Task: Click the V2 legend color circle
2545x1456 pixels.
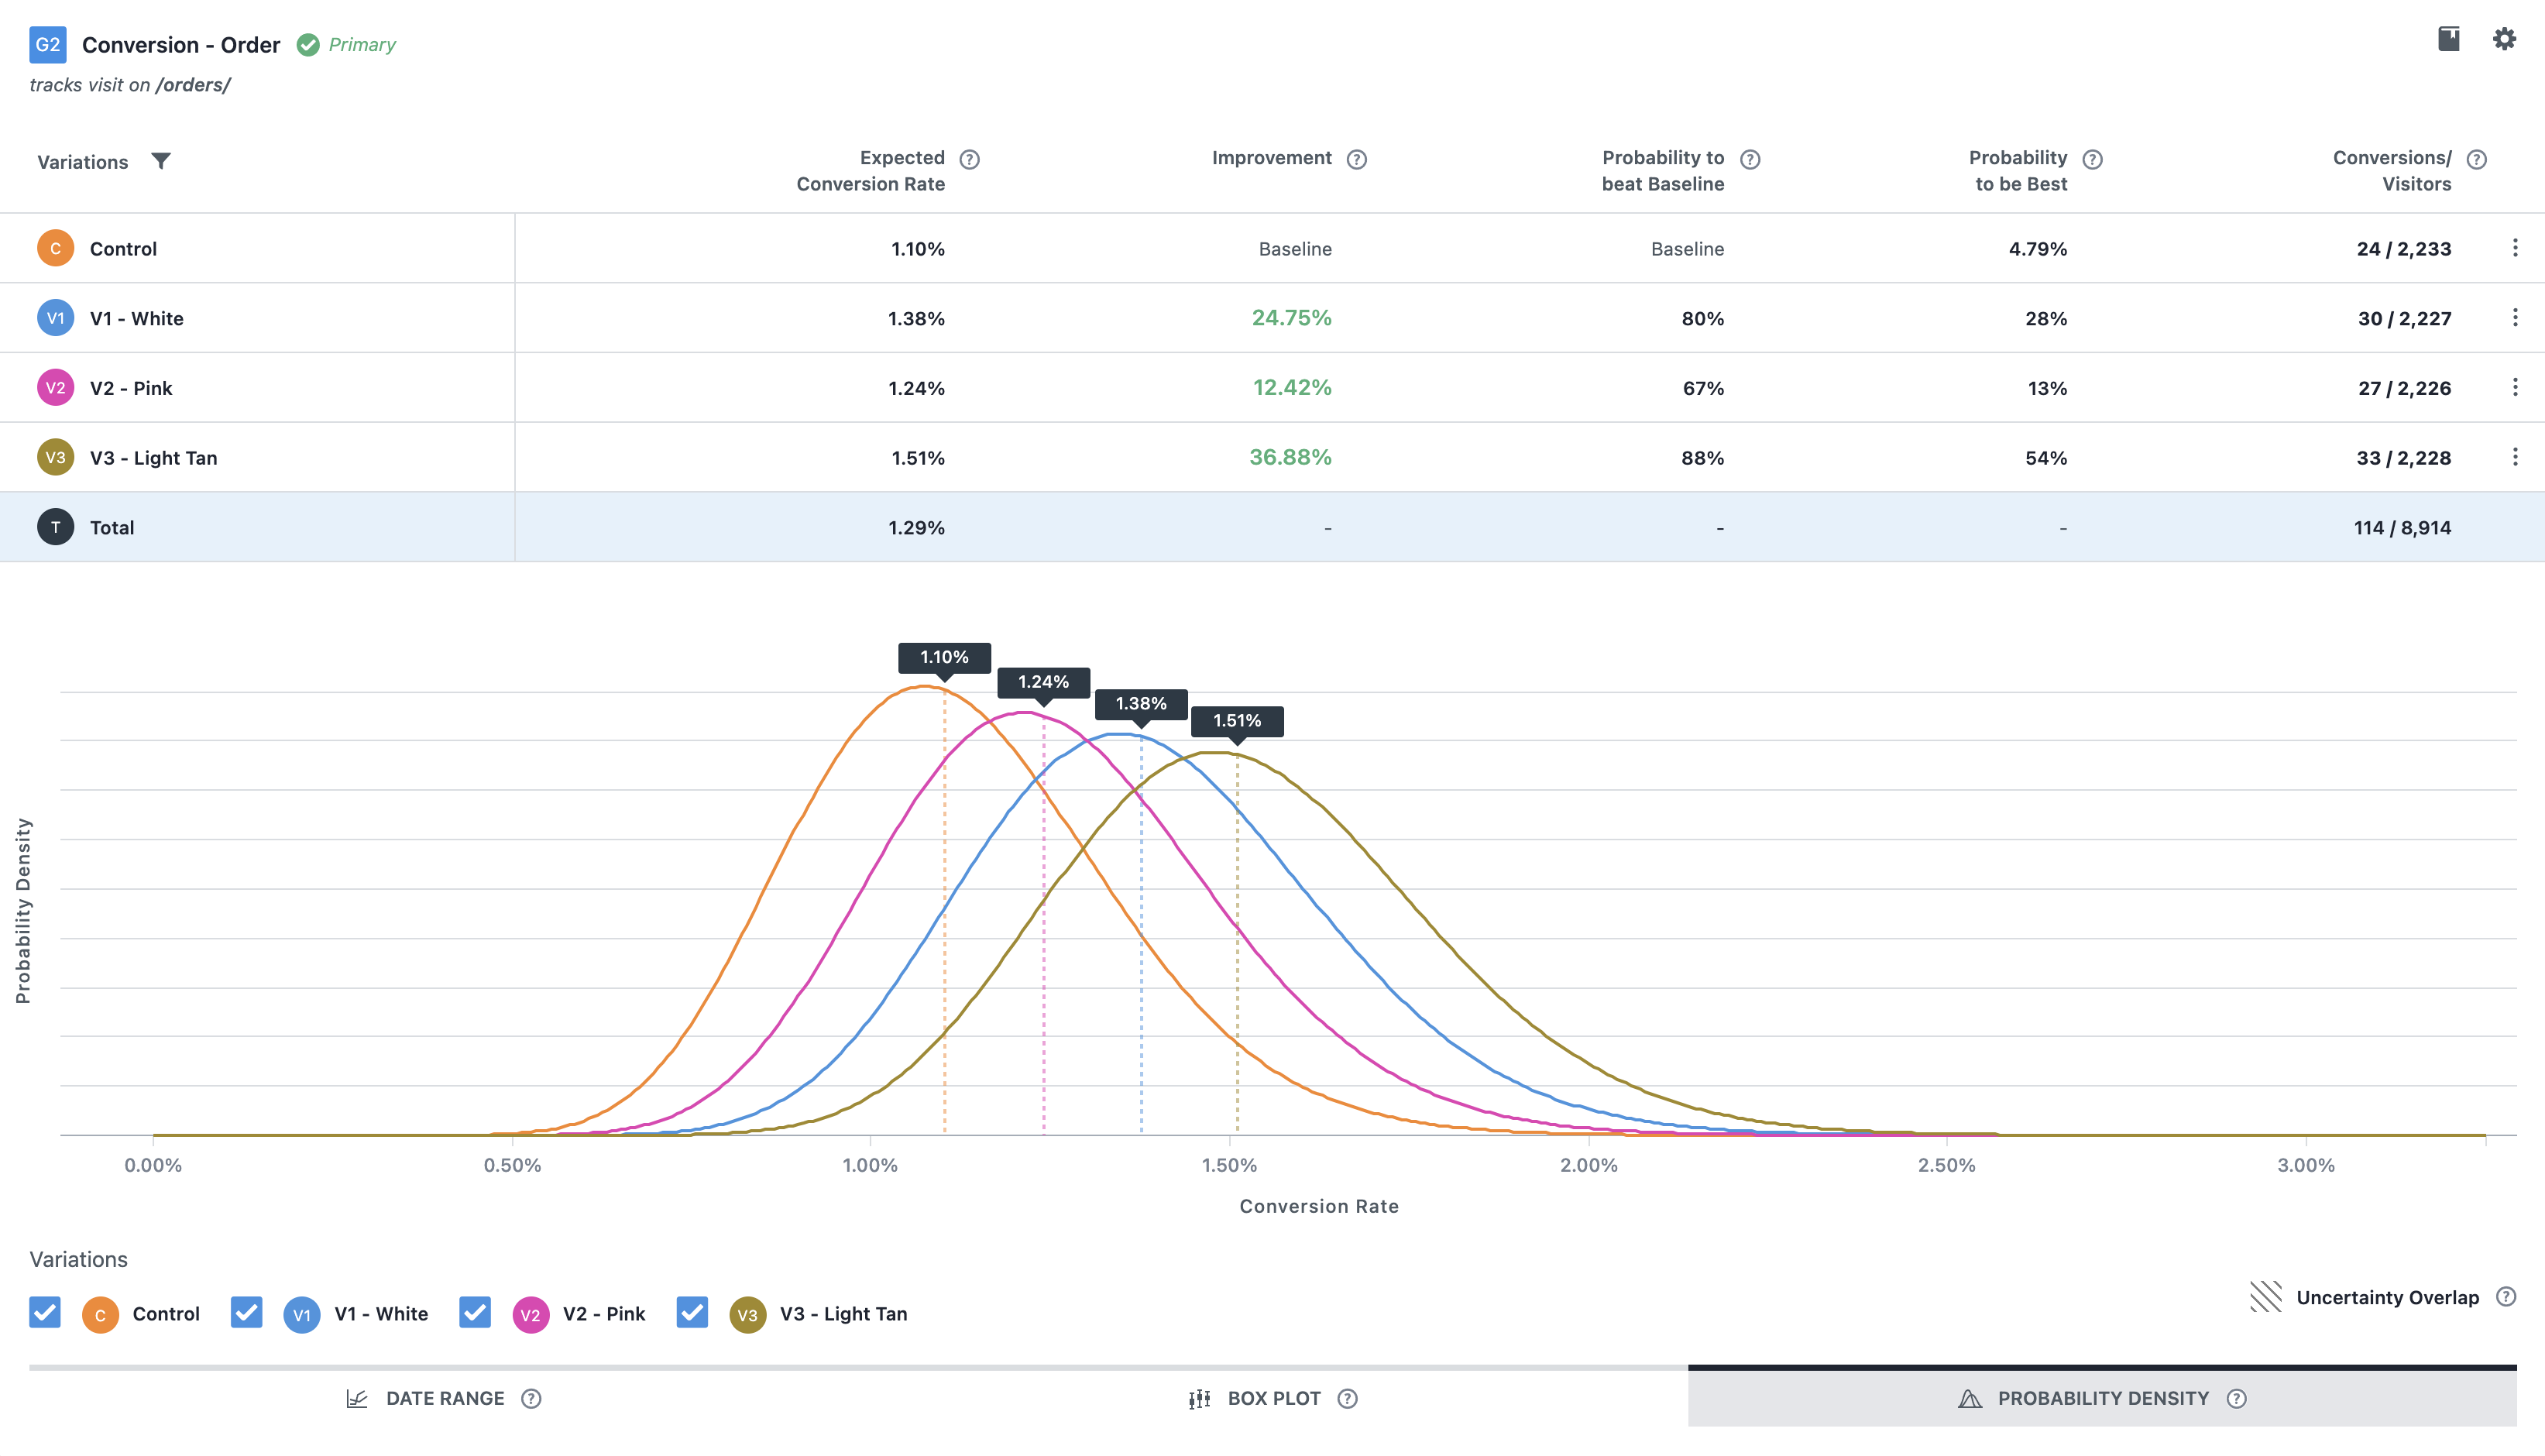Action: click(x=531, y=1314)
